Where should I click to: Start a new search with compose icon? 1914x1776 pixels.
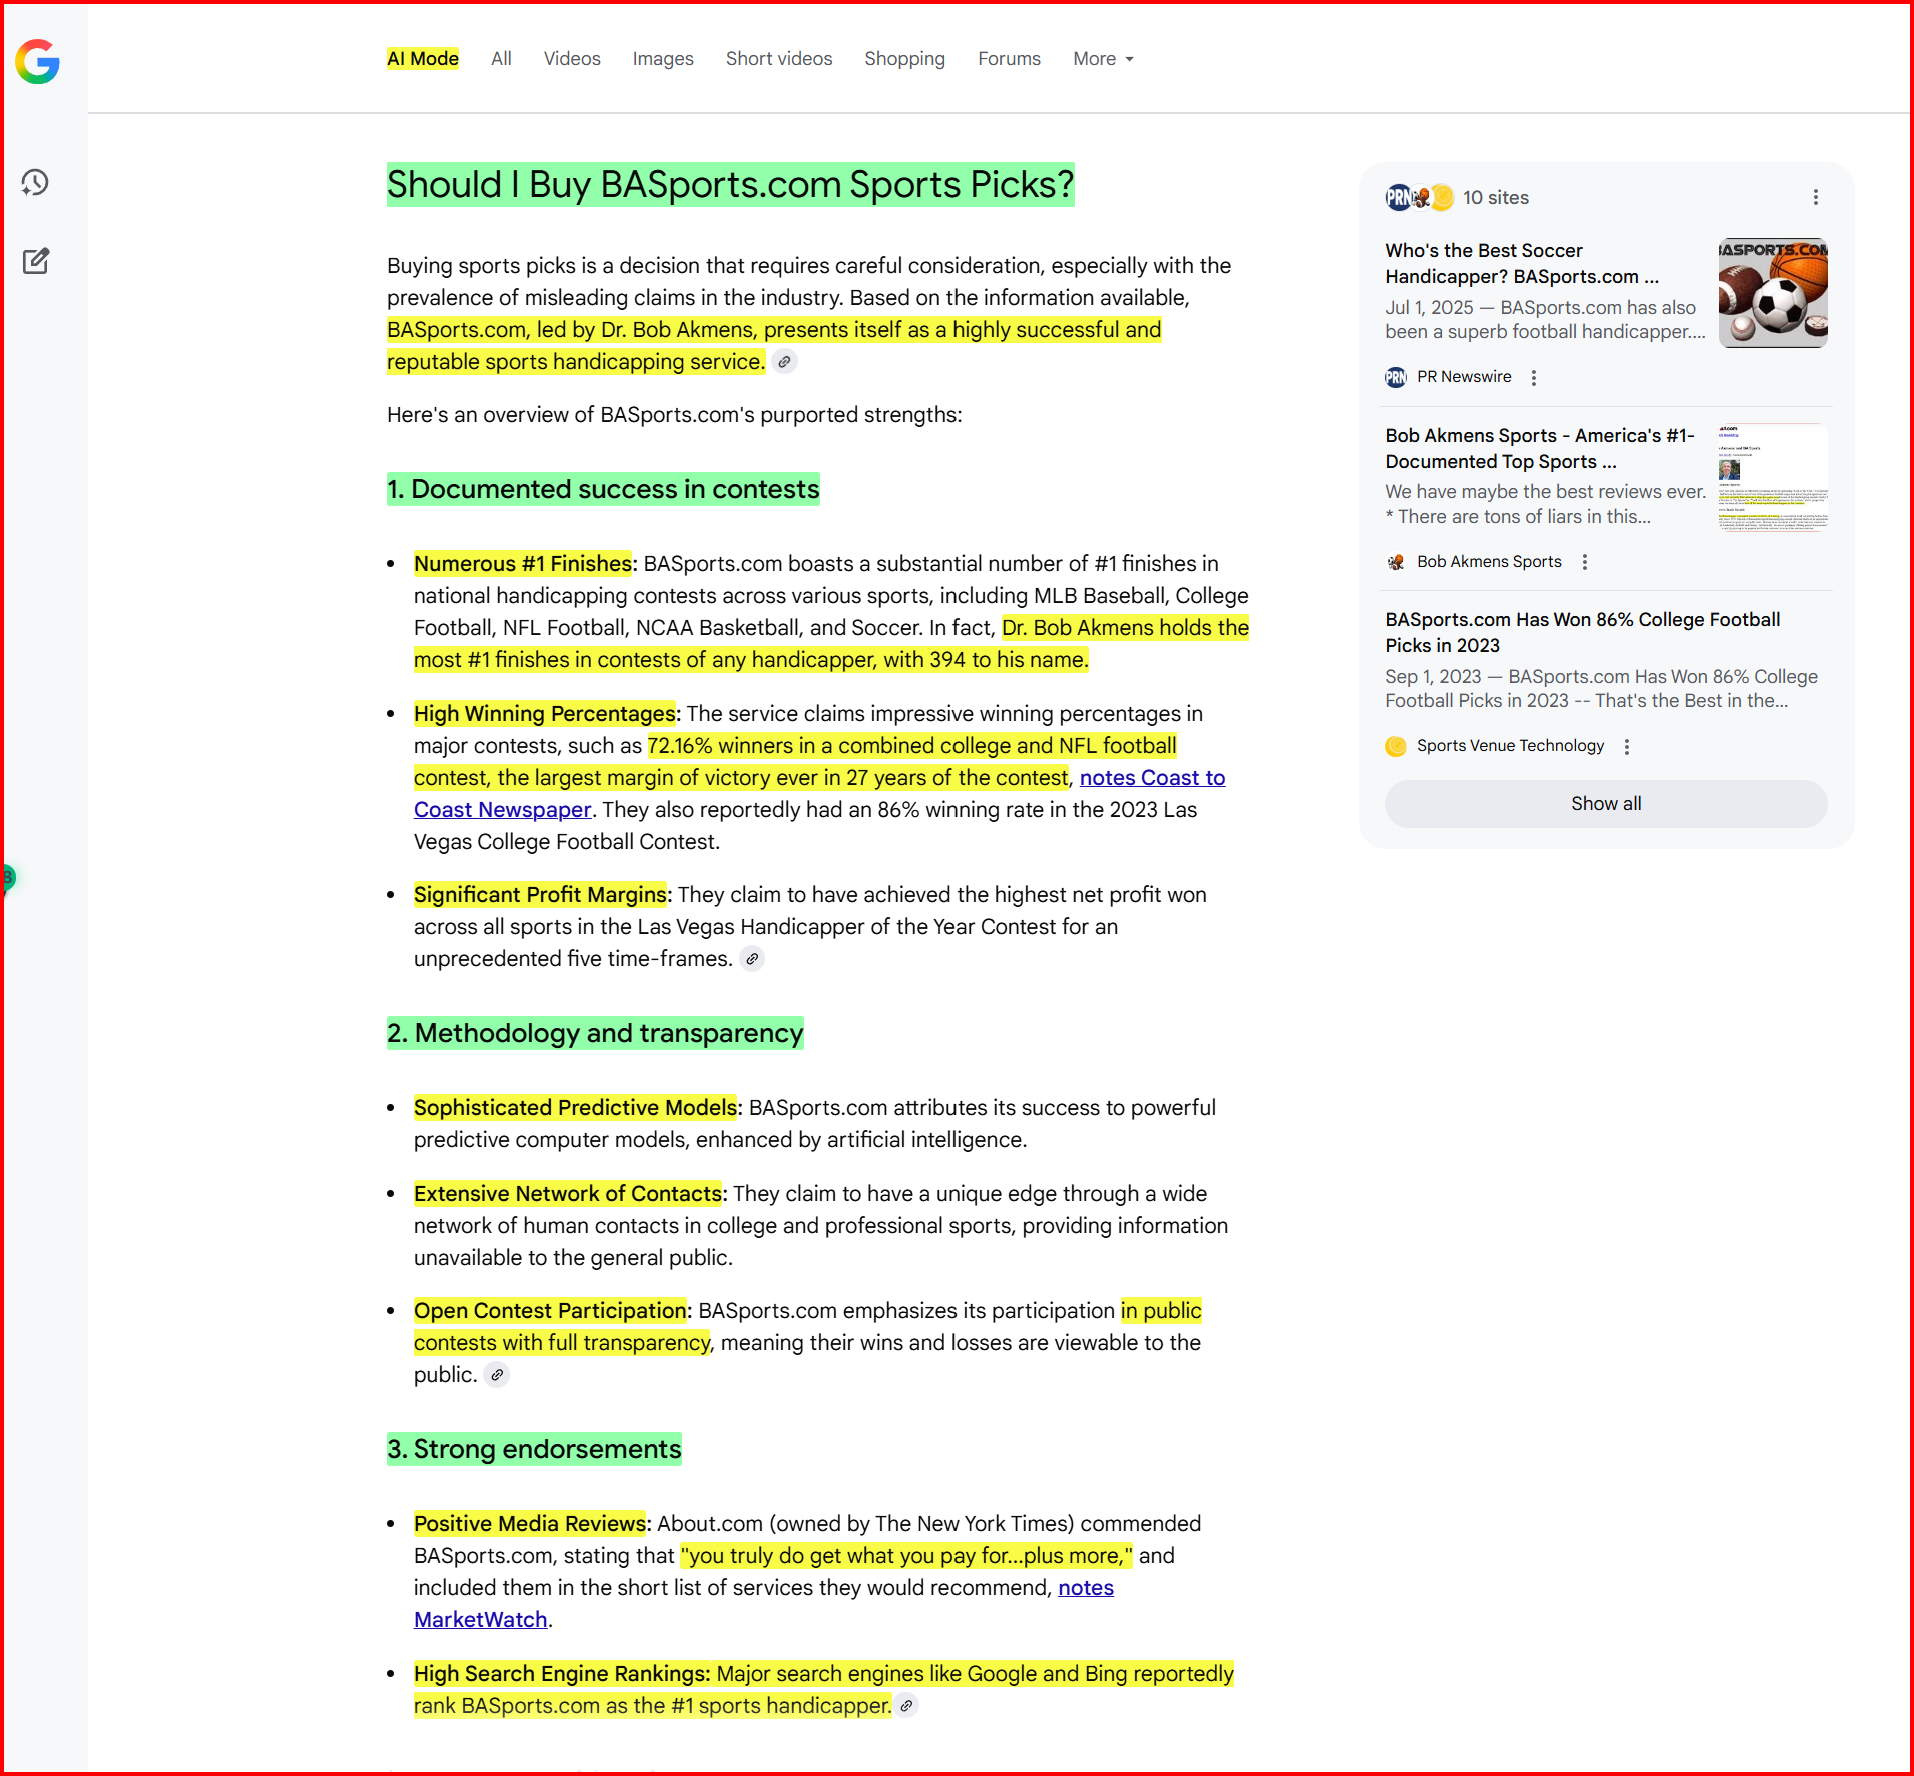pyautogui.click(x=36, y=261)
